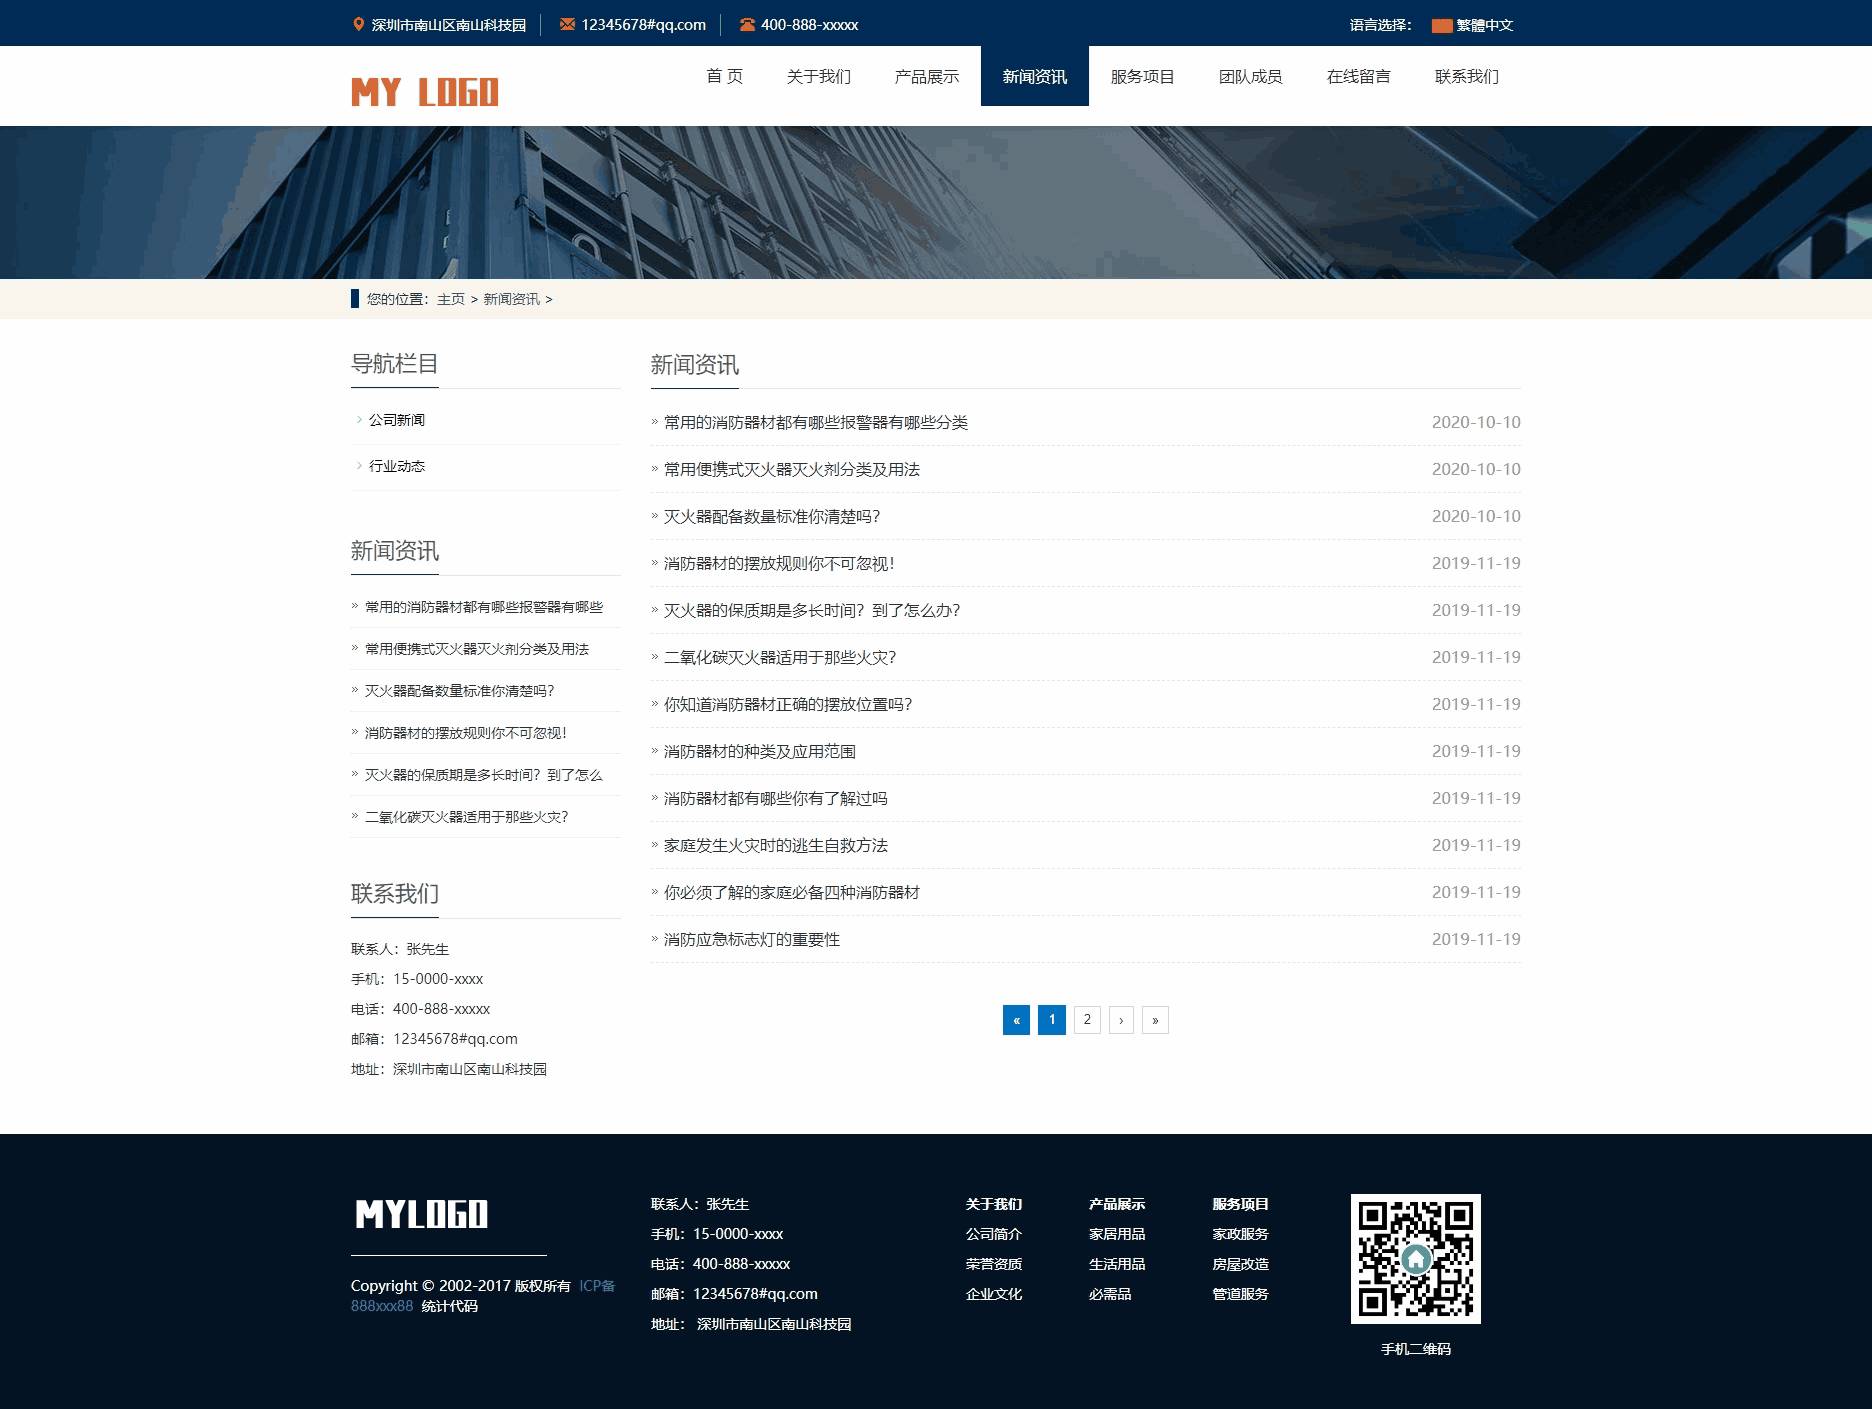This screenshot has height=1409, width=1872.
Task: Open page 2 of the news list
Action: point(1087,1019)
